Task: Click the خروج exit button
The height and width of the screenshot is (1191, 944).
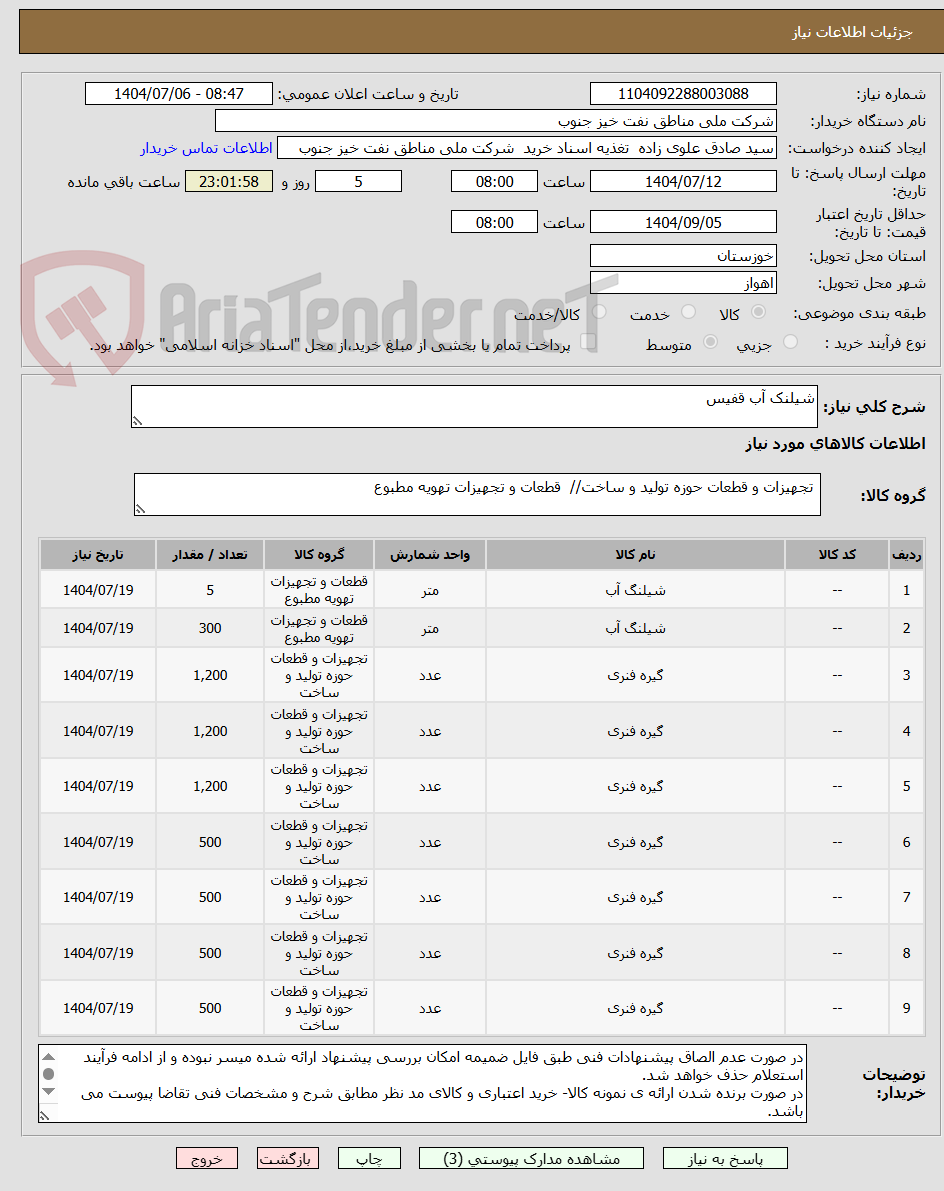Action: [206, 1158]
